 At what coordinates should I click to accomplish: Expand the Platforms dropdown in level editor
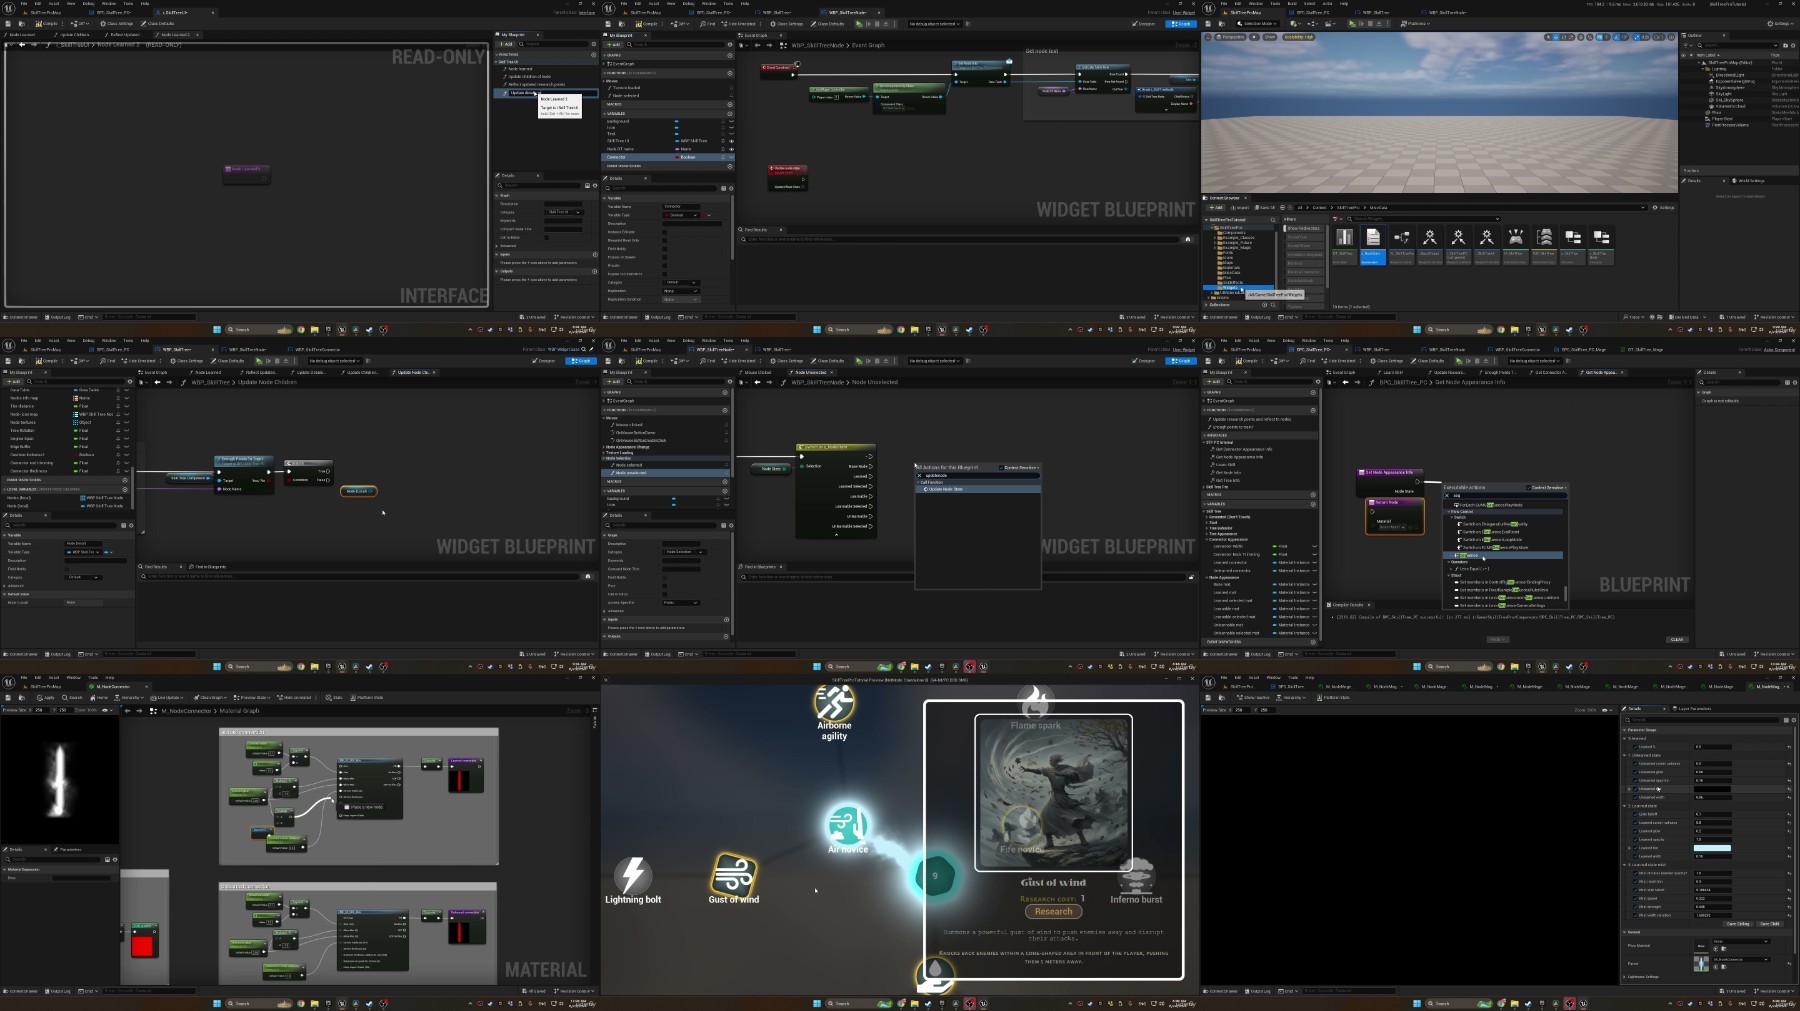tap(1417, 24)
